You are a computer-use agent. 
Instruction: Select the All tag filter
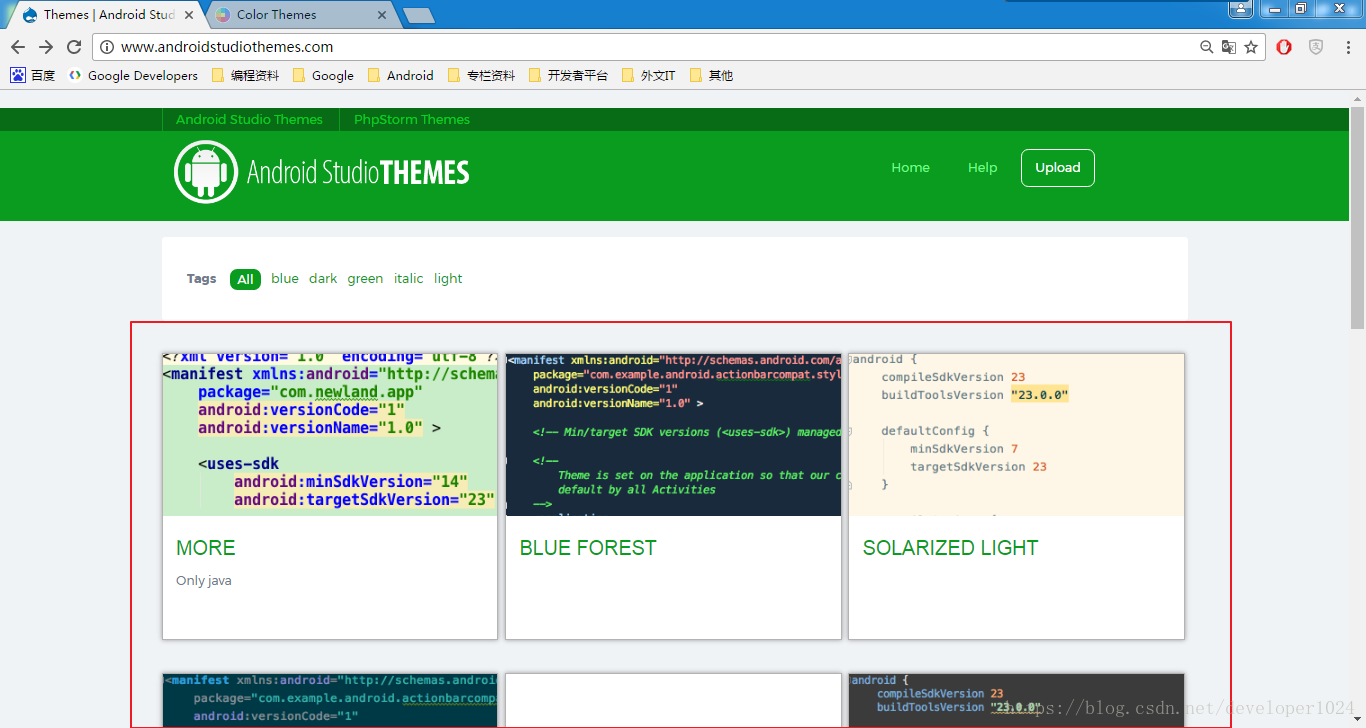245,279
